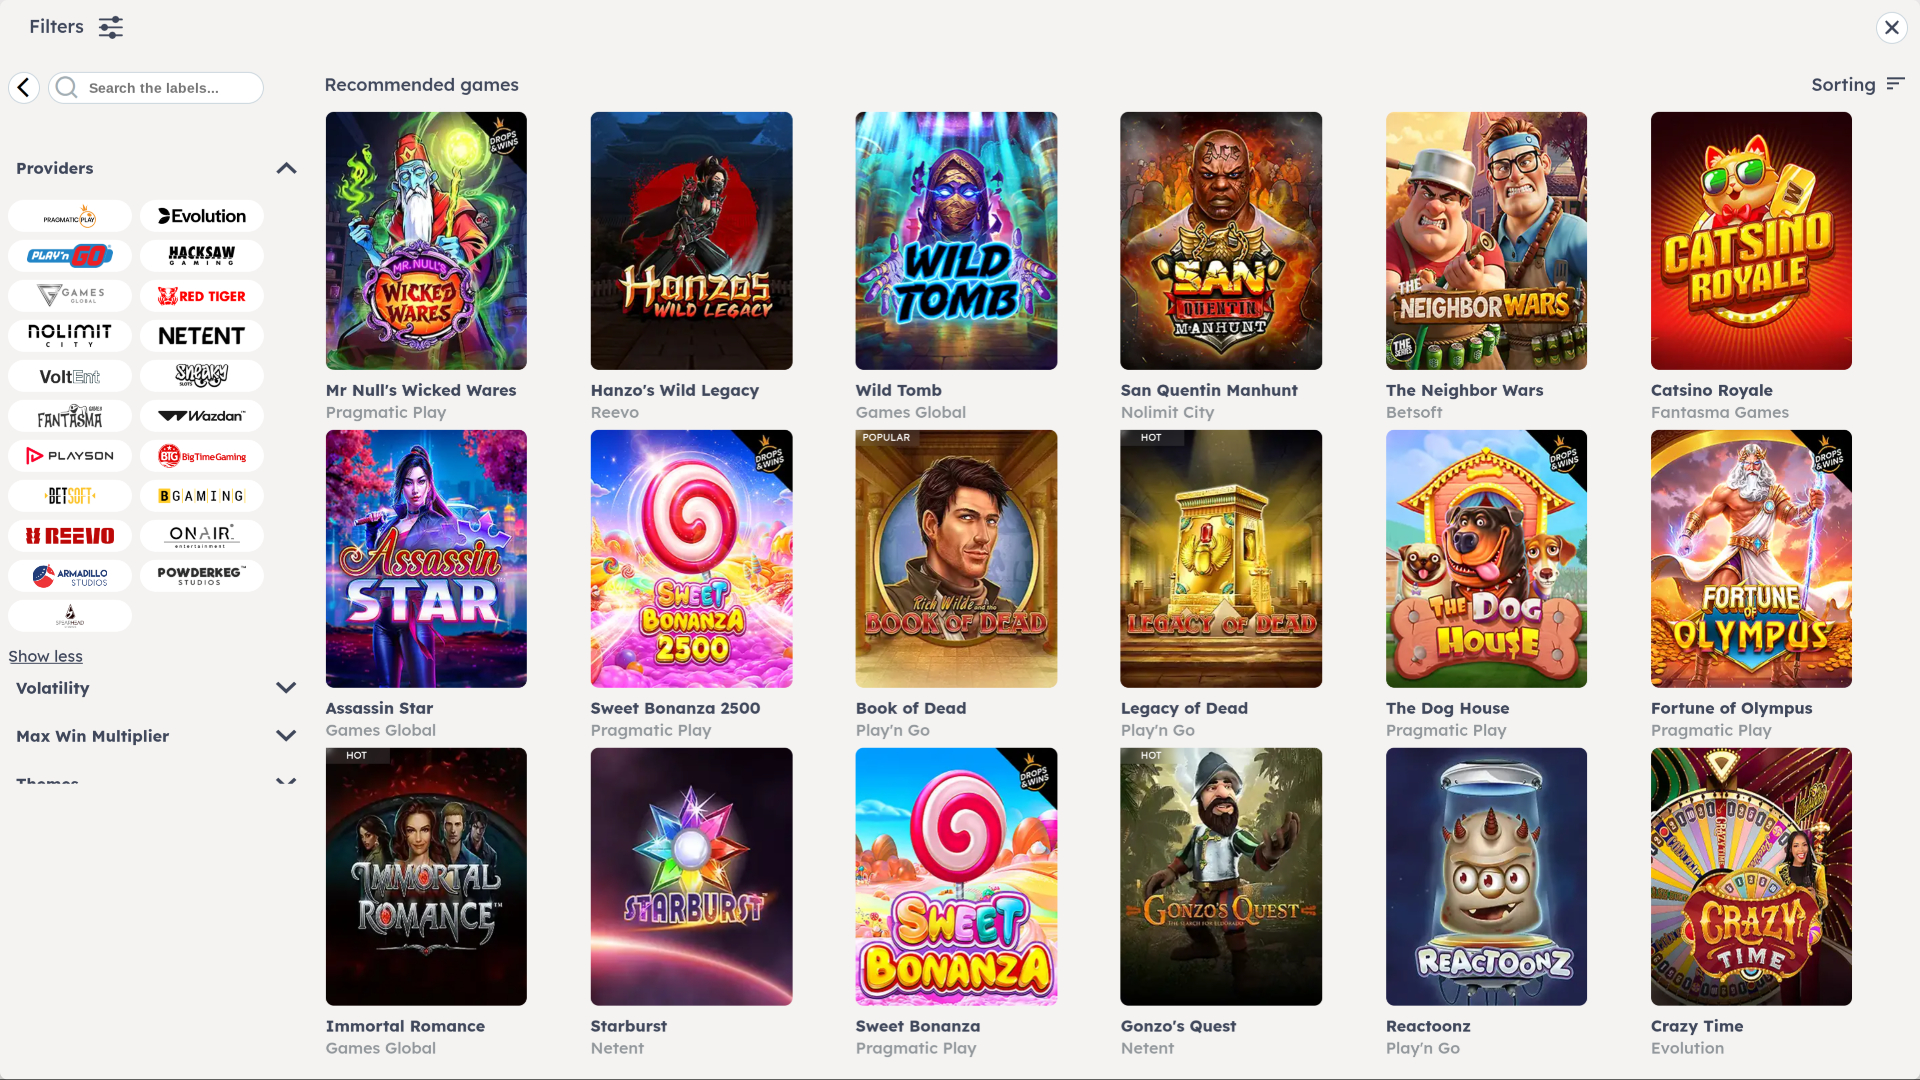Go back using the left arrow button

(24, 88)
